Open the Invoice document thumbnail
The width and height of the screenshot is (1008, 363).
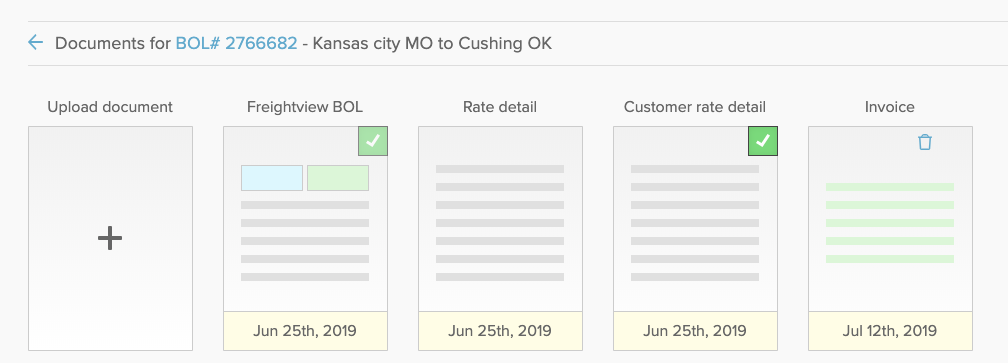pyautogui.click(x=890, y=219)
